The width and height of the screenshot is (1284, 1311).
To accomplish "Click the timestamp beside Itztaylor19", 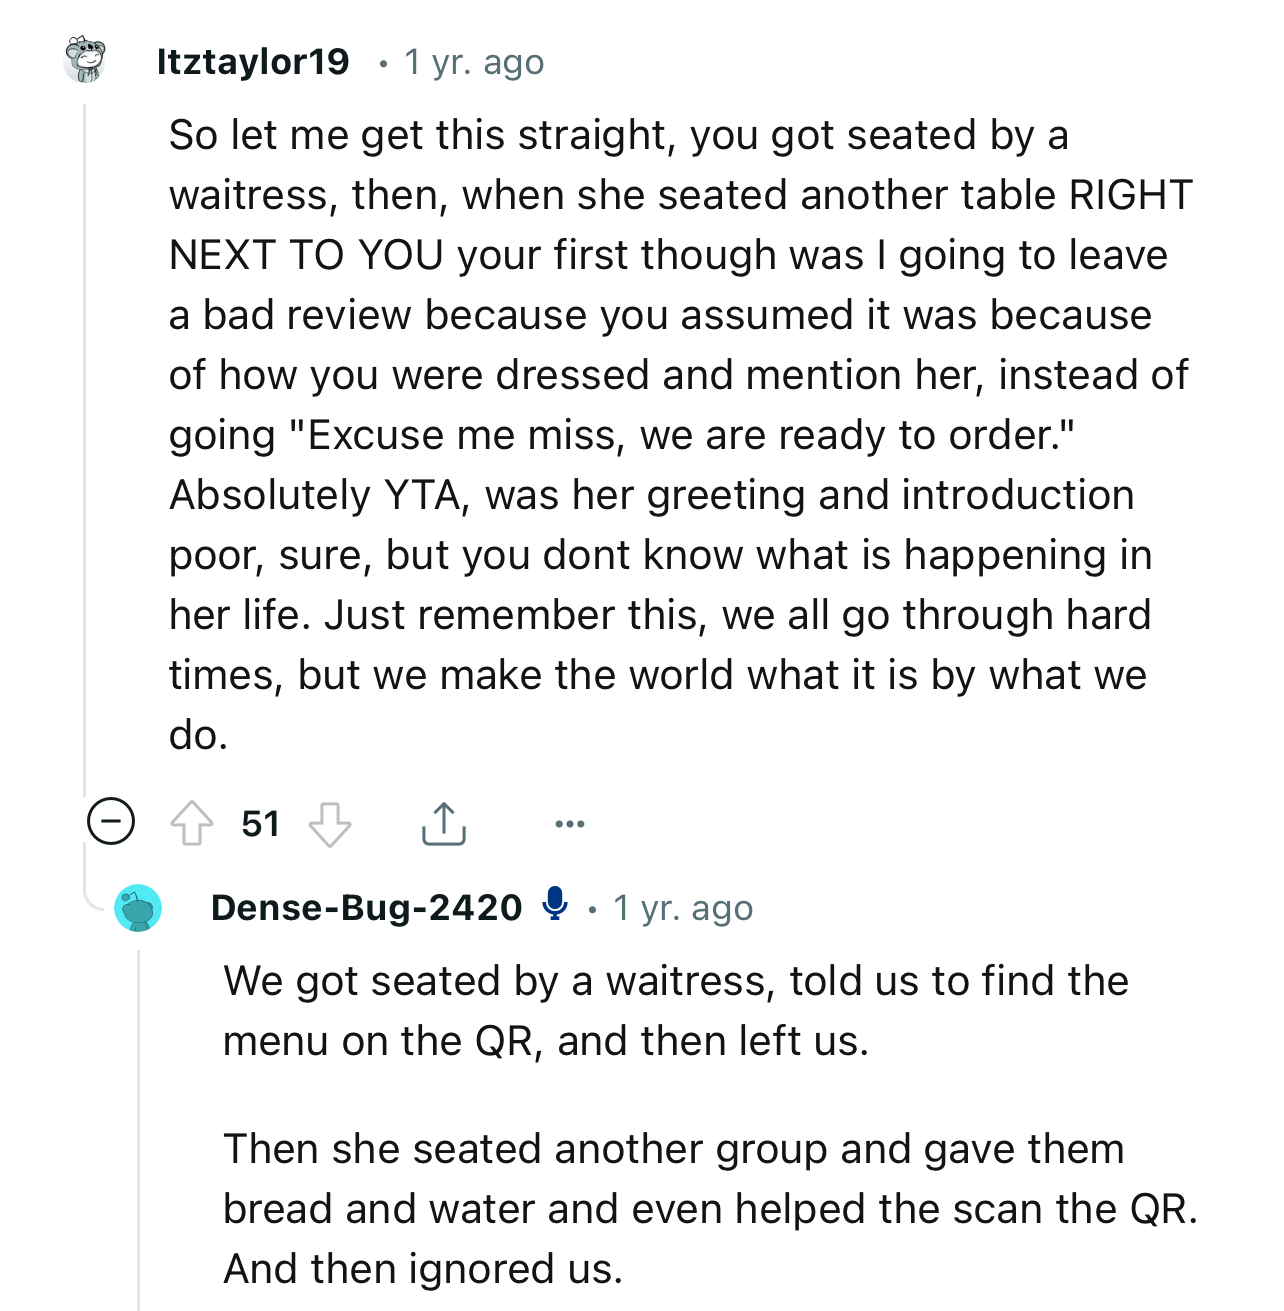I will [x=474, y=62].
